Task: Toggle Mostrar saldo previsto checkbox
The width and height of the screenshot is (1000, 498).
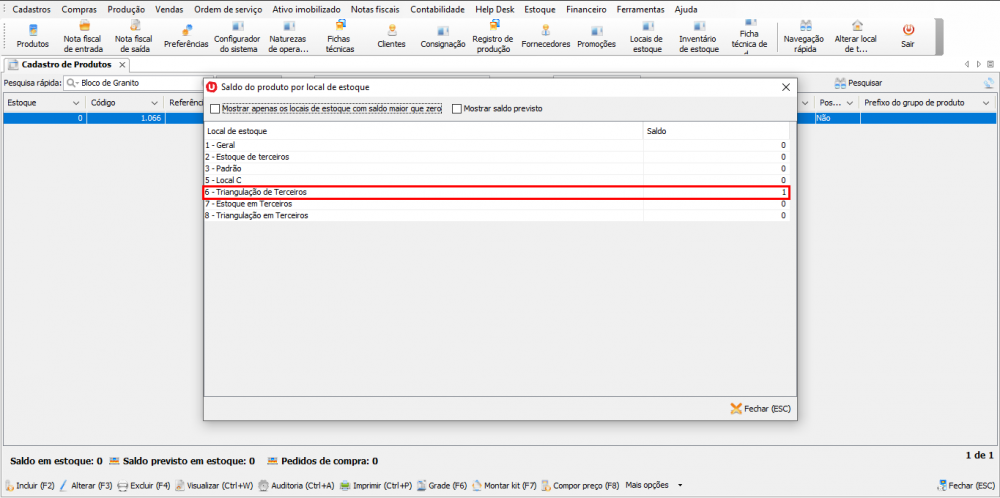Action: [x=458, y=109]
